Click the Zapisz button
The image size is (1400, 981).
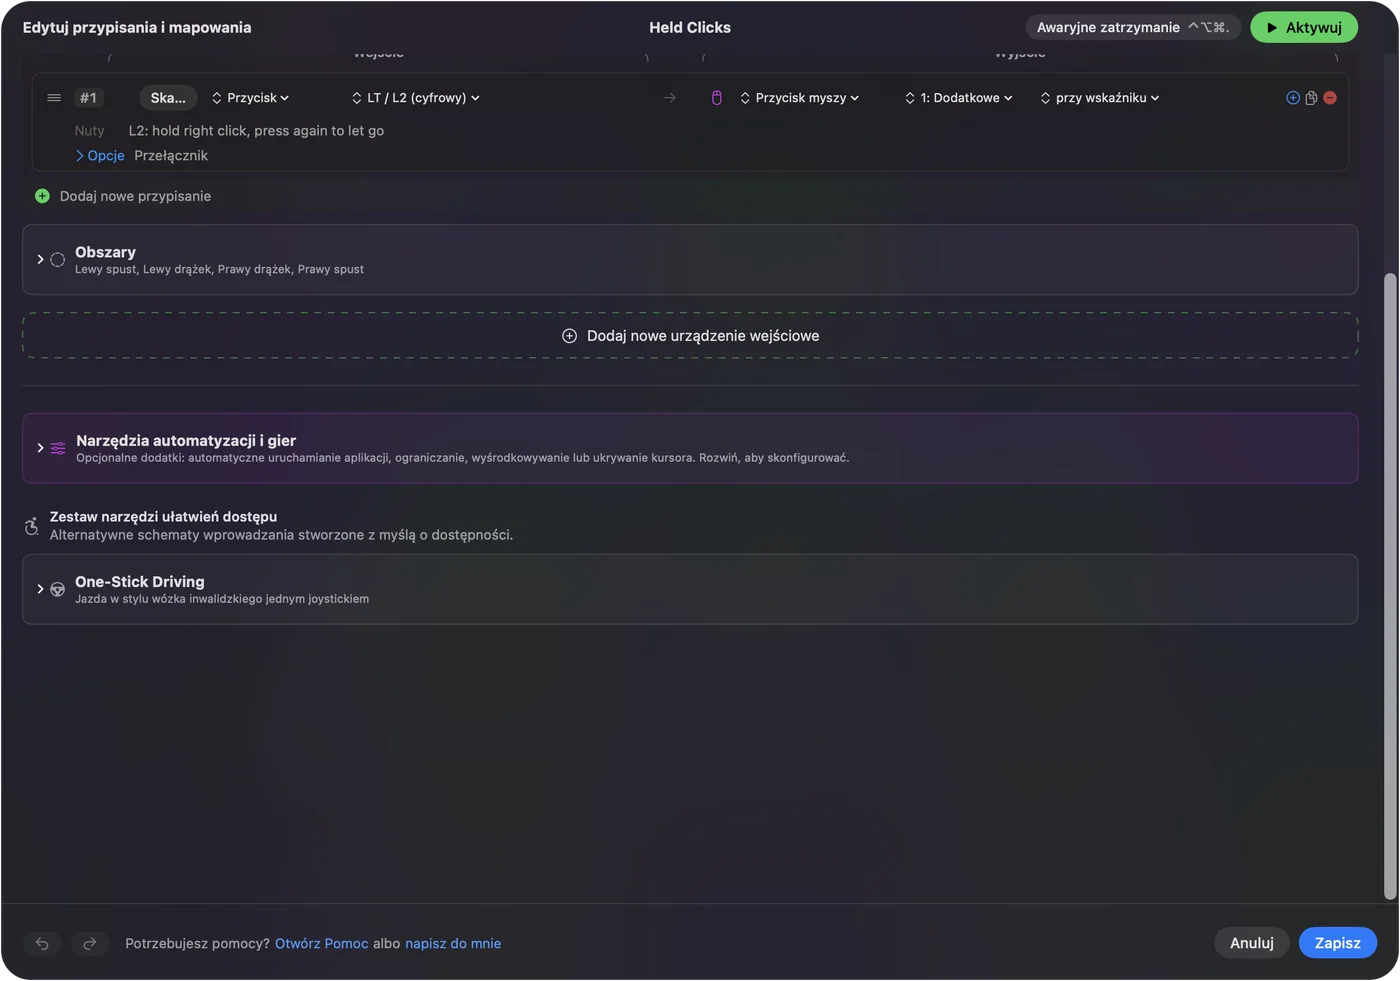tap(1337, 943)
